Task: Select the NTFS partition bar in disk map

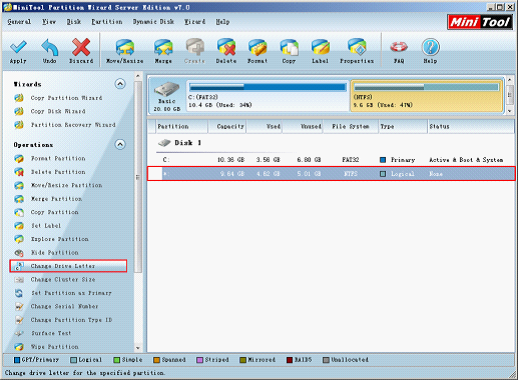Action: [426, 96]
